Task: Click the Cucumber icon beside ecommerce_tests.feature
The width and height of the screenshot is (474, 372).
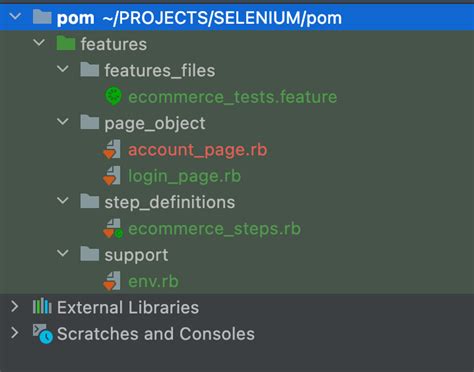Action: coord(113,96)
